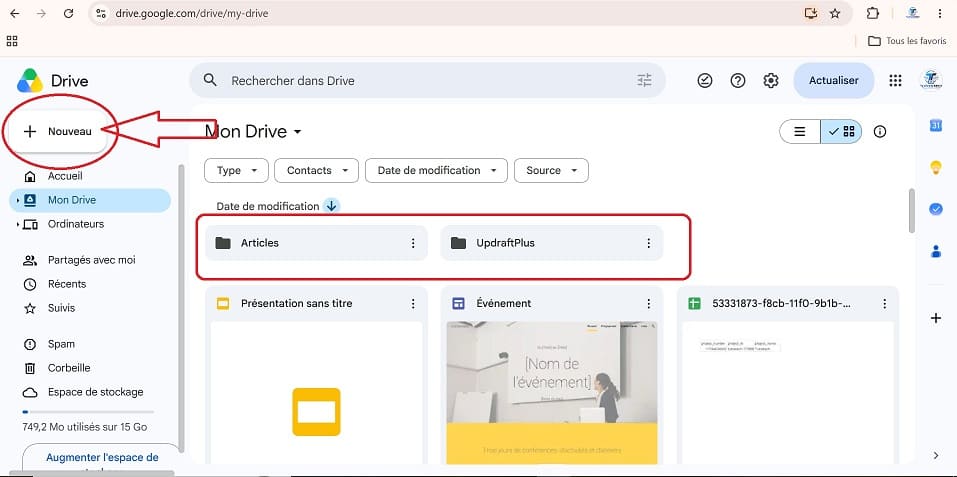
Task: Open Google Calendar side panel icon
Action: 936,126
